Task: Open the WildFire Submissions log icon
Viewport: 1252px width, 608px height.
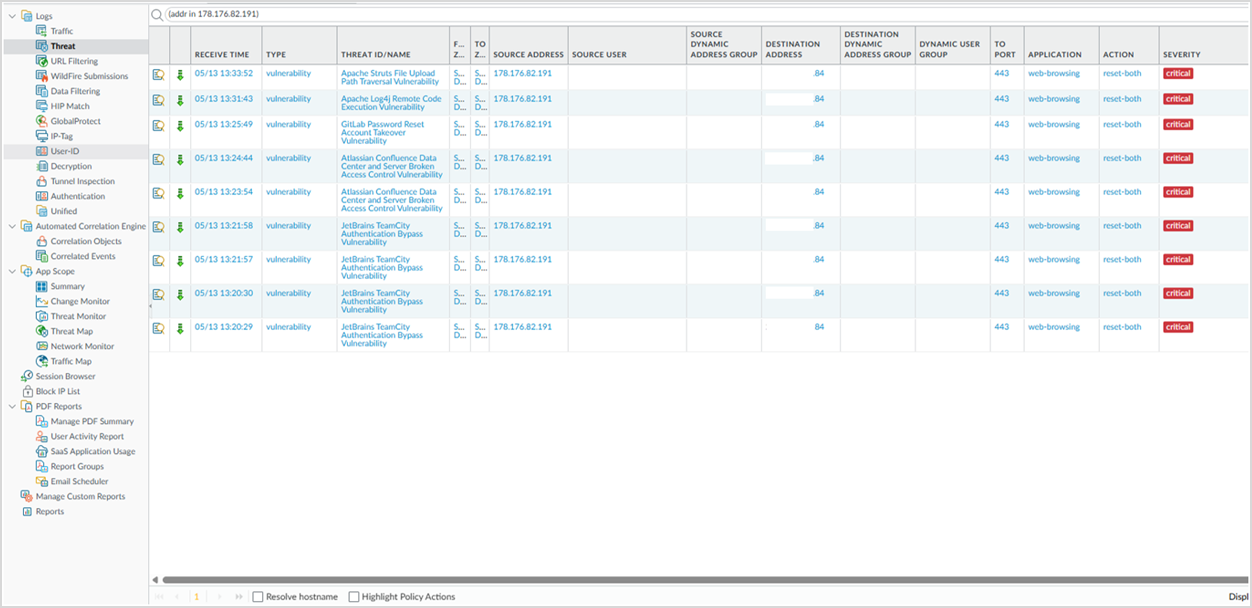Action: (x=42, y=76)
